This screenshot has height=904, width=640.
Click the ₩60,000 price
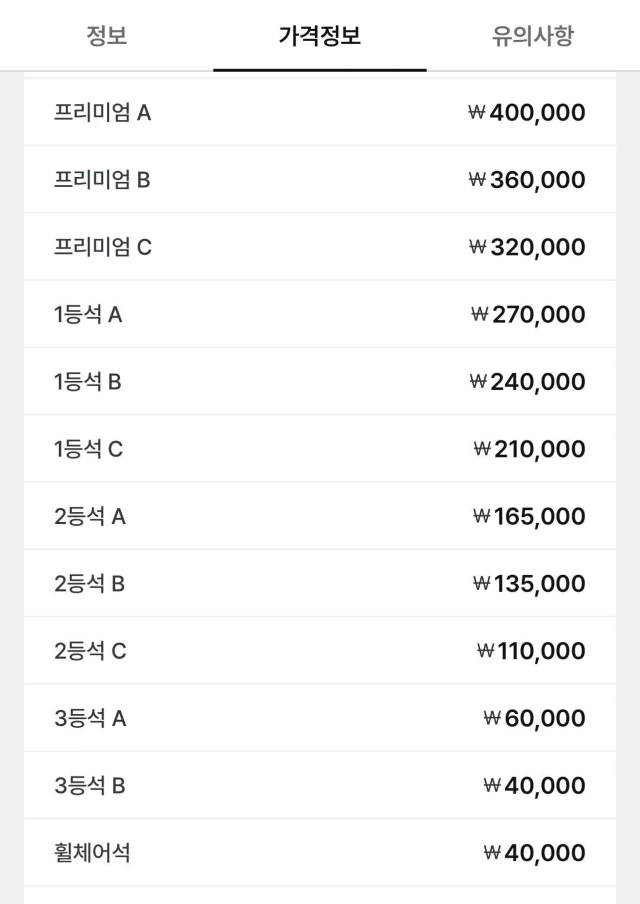point(534,718)
